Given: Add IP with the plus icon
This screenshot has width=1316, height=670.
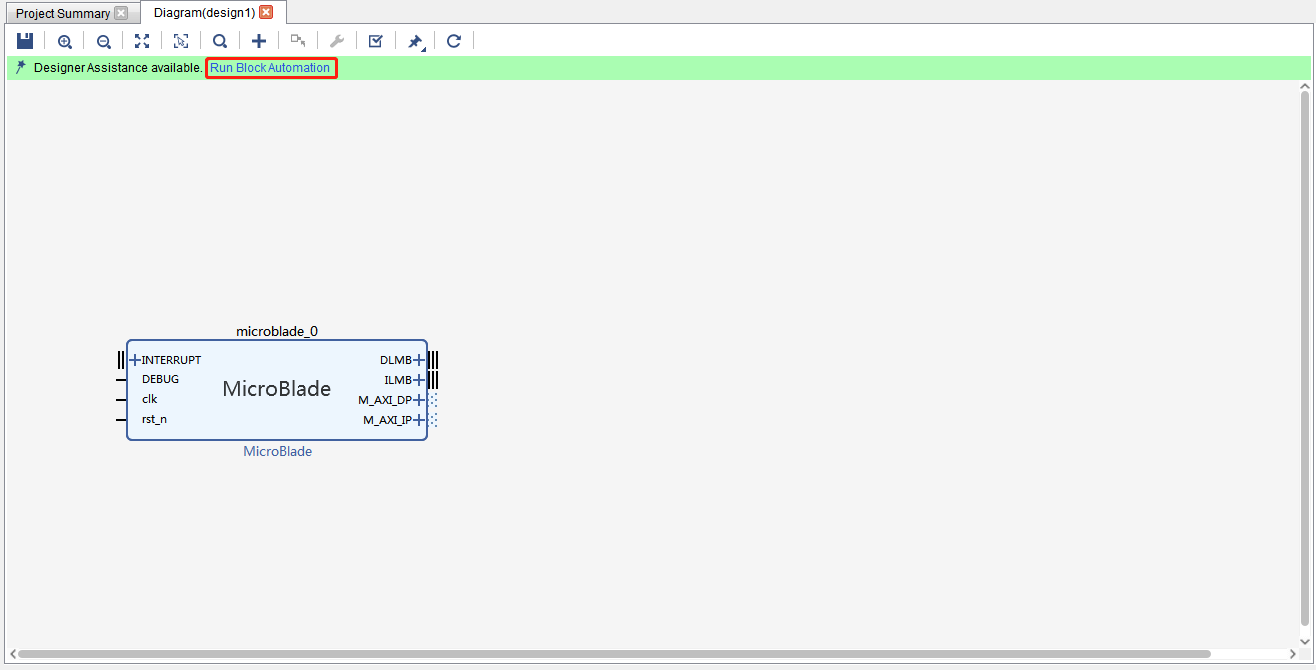Looking at the screenshot, I should click(258, 41).
